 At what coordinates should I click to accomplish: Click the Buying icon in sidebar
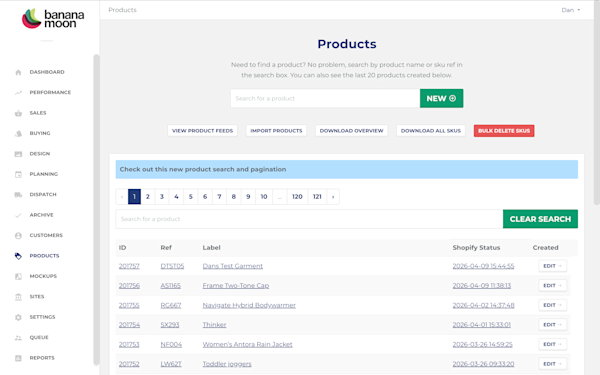pos(18,134)
